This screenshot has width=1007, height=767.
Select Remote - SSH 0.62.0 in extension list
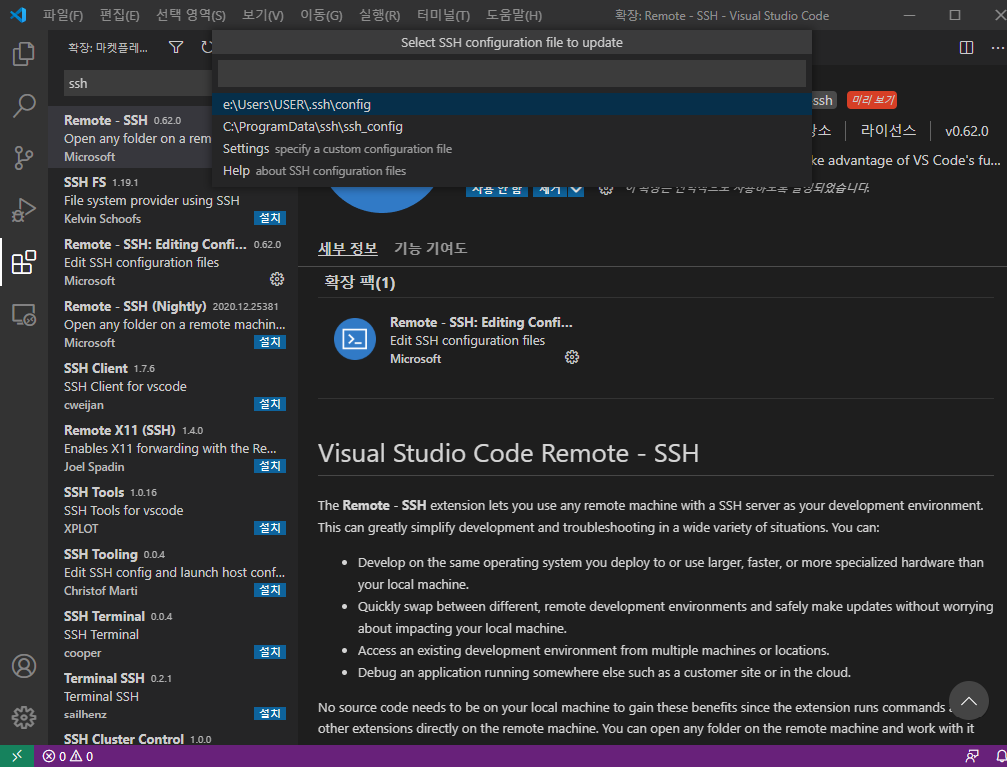[x=130, y=137]
